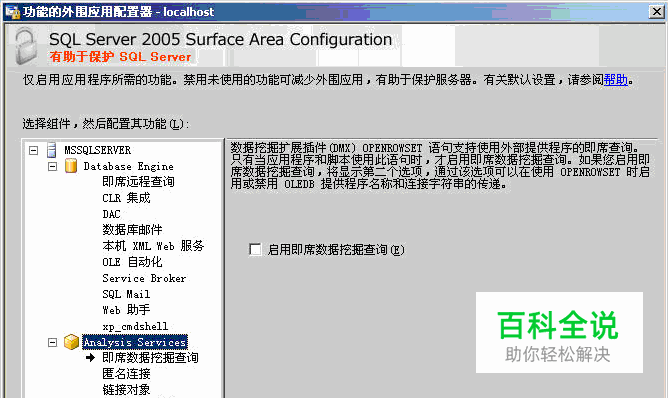Select 即席数据挖掘查询 tree item
The height and width of the screenshot is (398, 668).
[150, 358]
